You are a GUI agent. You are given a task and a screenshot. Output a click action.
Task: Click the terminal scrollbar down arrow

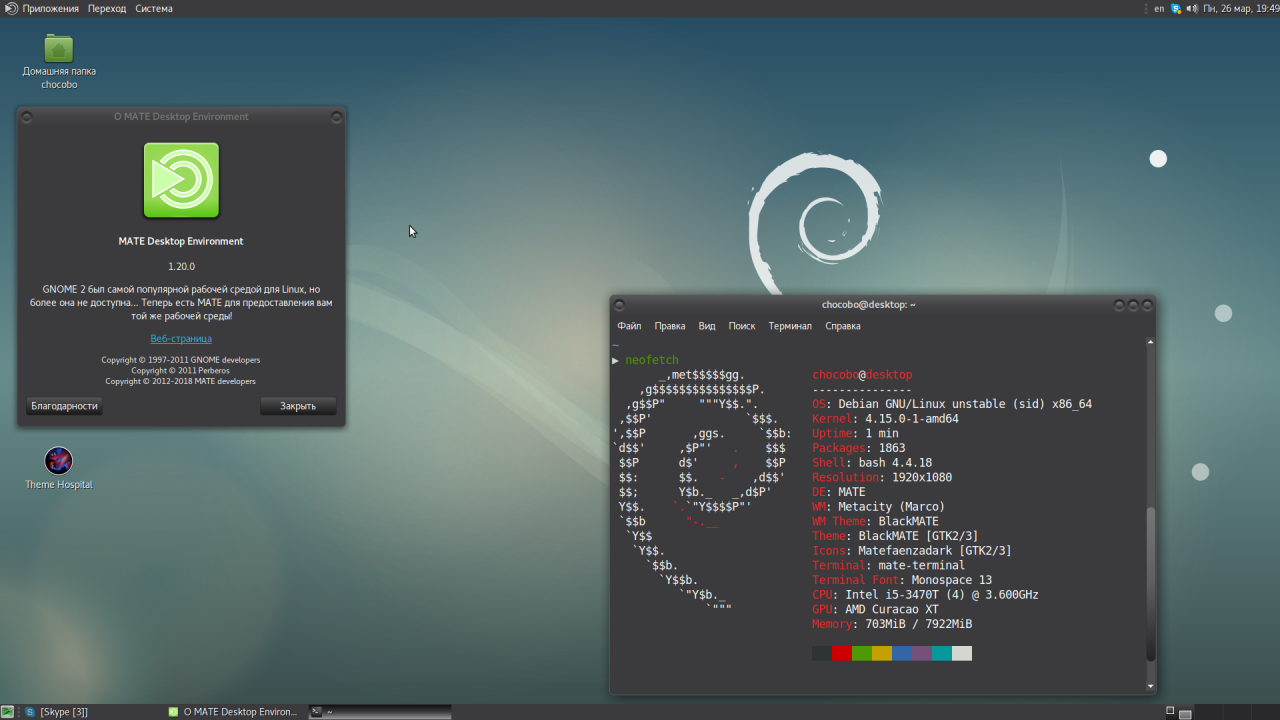point(1150,687)
